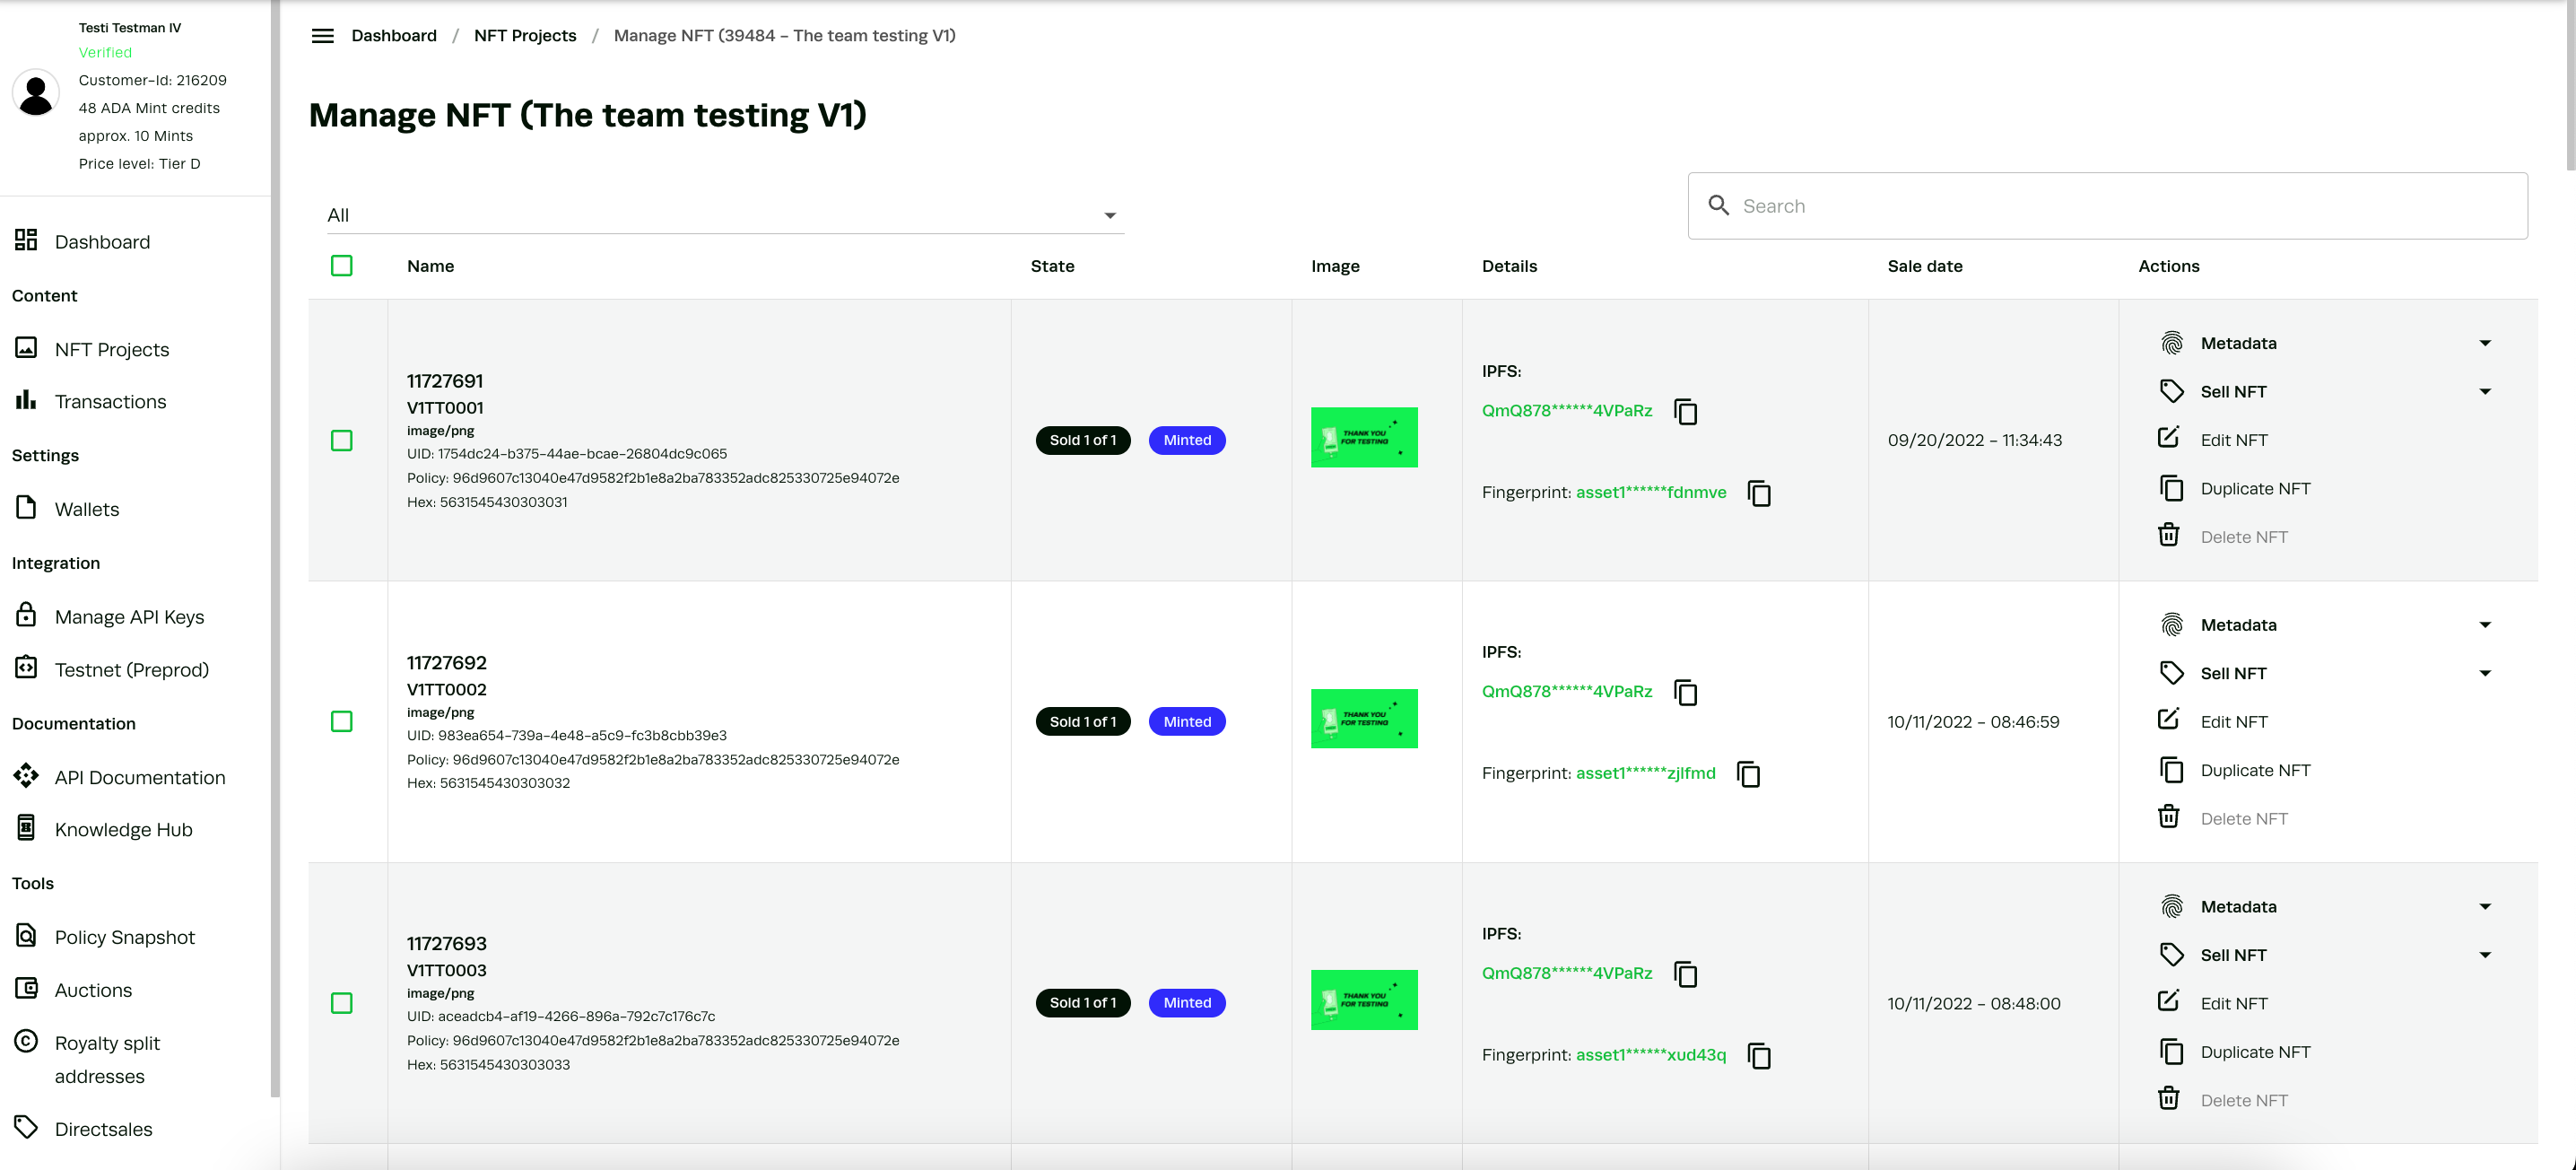
Task: Copy fingerprint of NFT V1TT0002
Action: pyautogui.click(x=1748, y=775)
